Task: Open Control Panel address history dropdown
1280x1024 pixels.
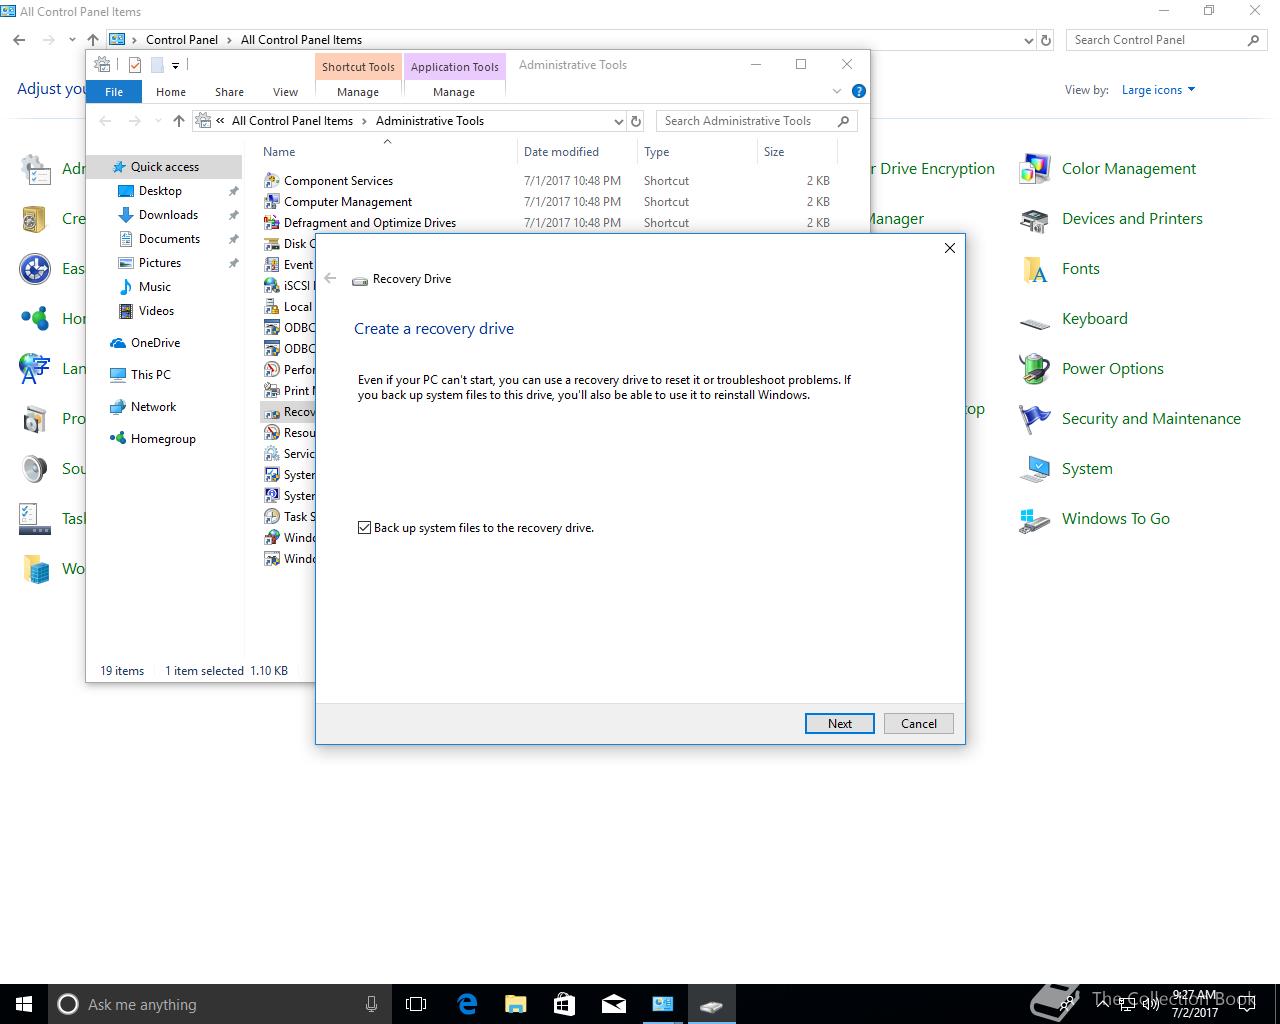Action: (1029, 40)
